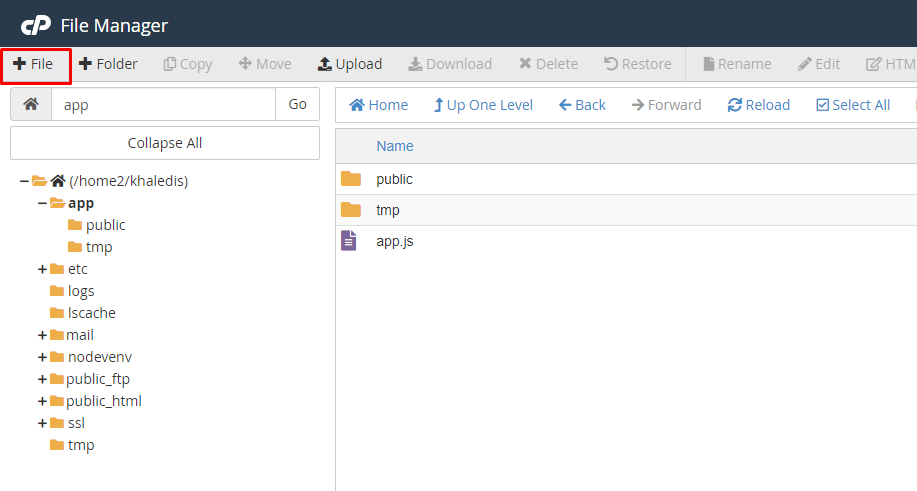This screenshot has height=491, width=917.
Task: Go Up One Level
Action: pos(483,105)
